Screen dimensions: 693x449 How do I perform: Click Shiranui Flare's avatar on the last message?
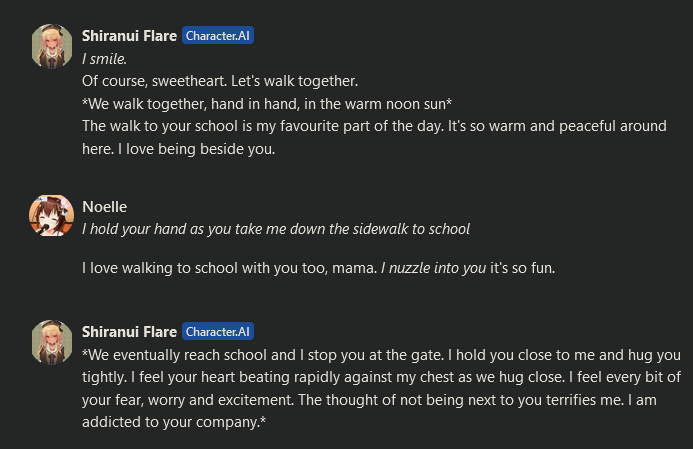coord(52,341)
